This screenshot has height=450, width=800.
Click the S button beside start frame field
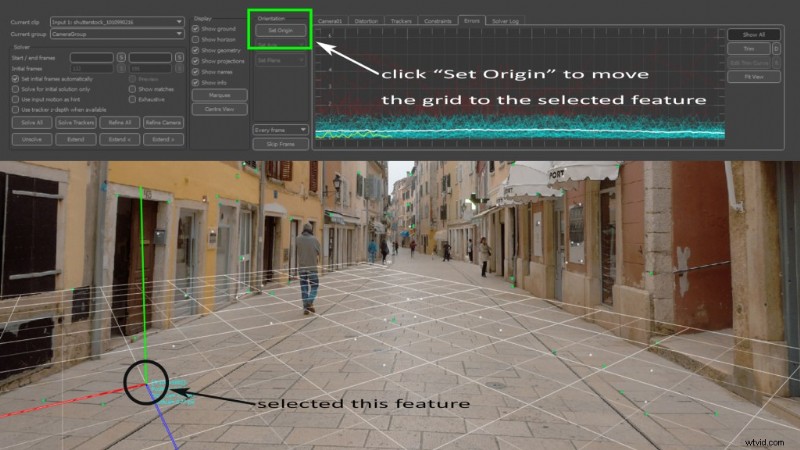coord(121,57)
